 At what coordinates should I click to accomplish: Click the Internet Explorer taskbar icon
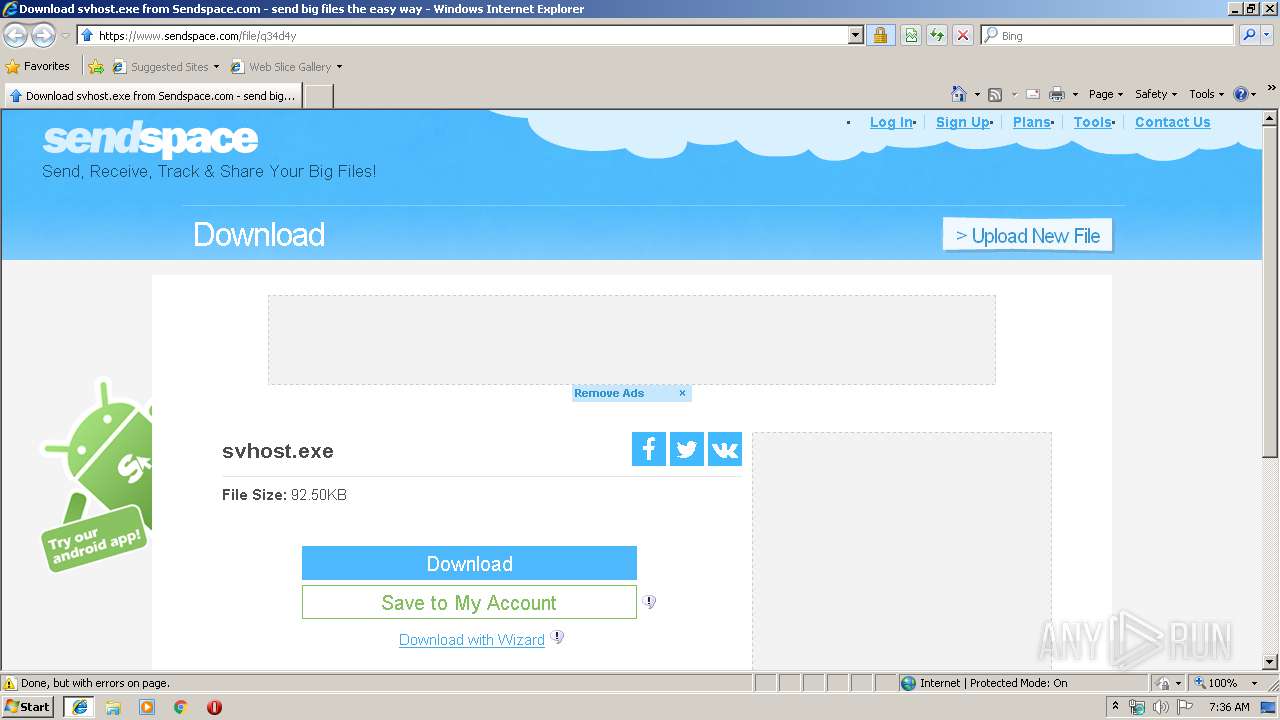point(80,707)
